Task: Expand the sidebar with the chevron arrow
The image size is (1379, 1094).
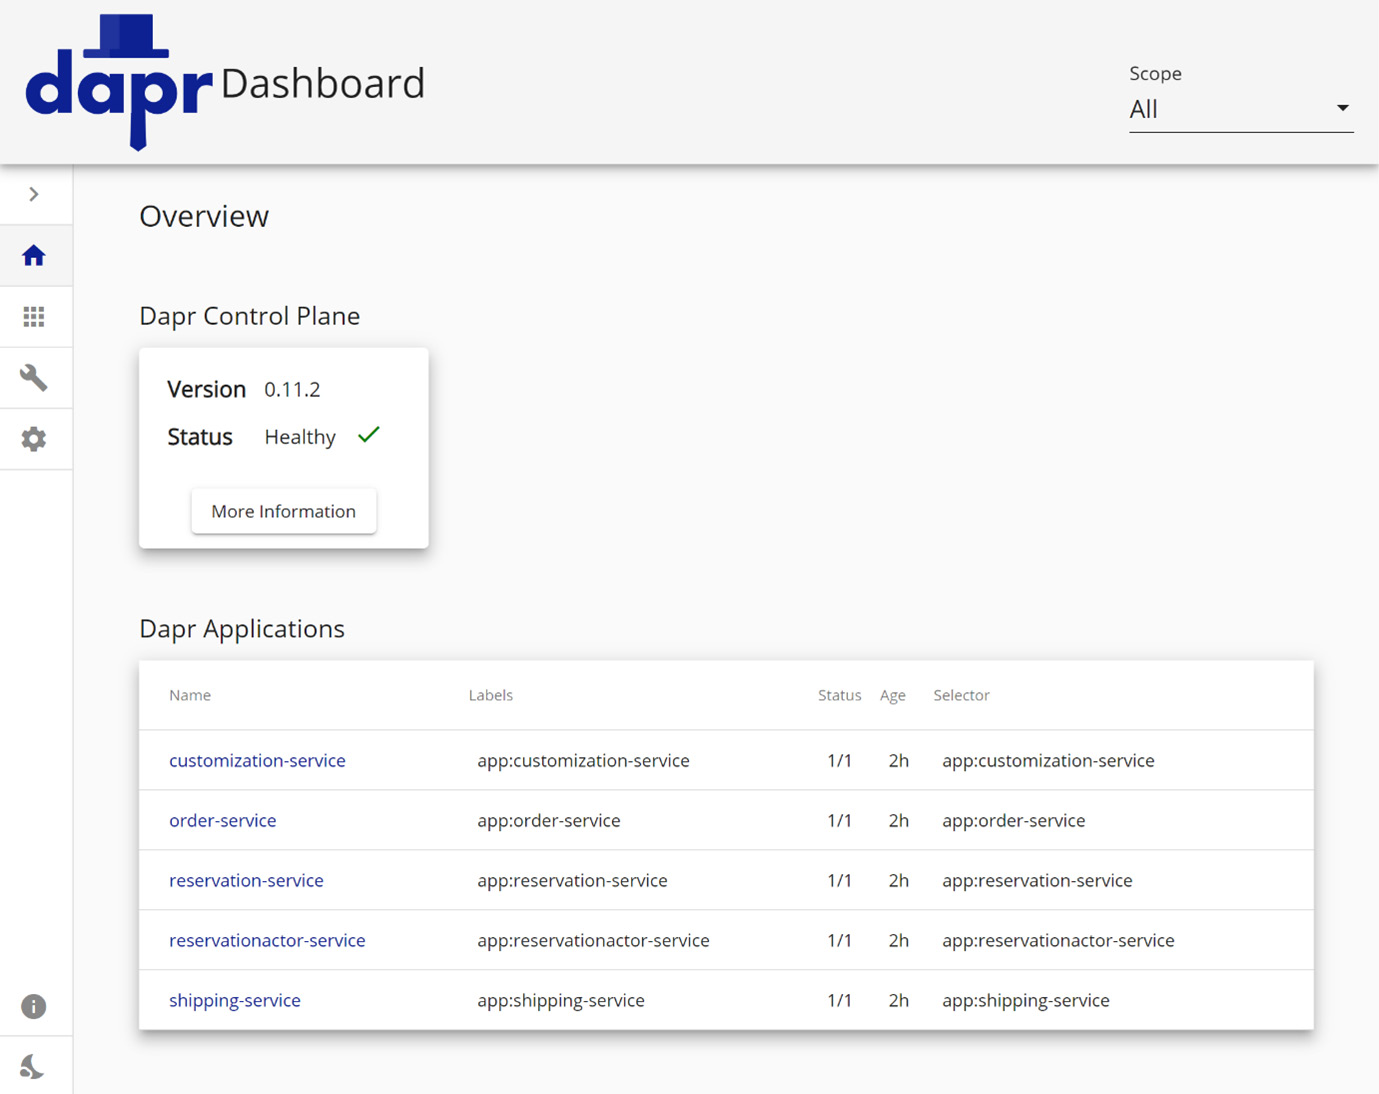Action: pyautogui.click(x=34, y=194)
